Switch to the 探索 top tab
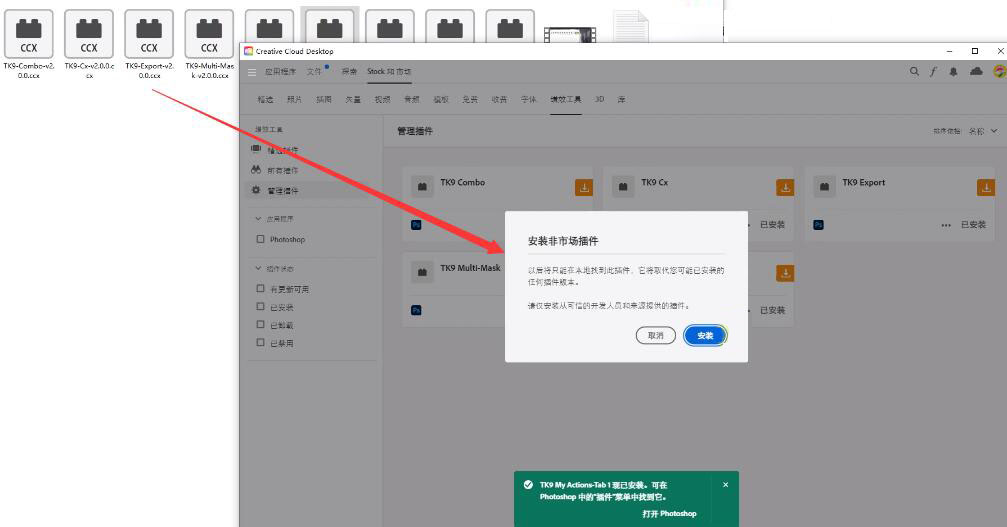The height and width of the screenshot is (527, 1007). [x=349, y=72]
